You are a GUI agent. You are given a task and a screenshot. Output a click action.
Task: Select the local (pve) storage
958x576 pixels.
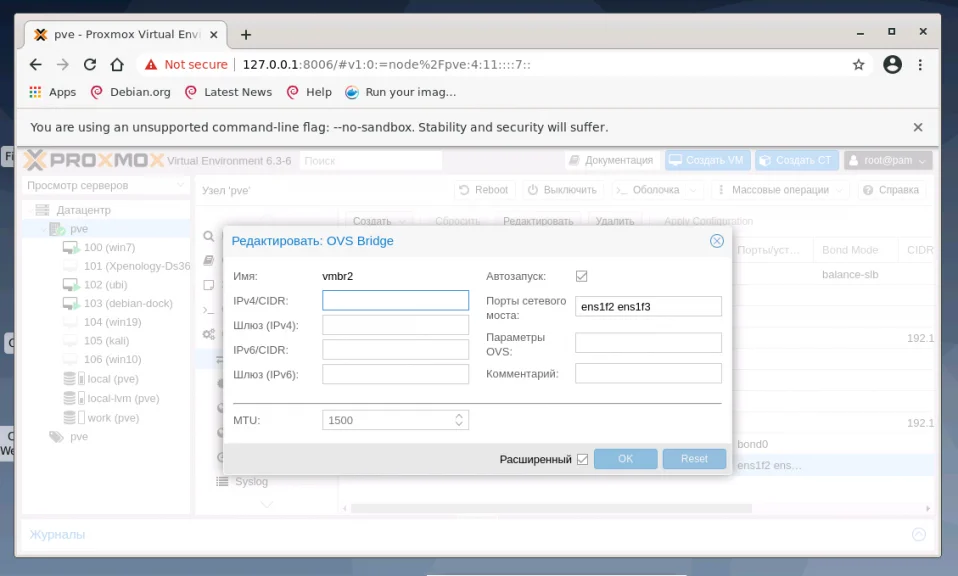pos(112,379)
